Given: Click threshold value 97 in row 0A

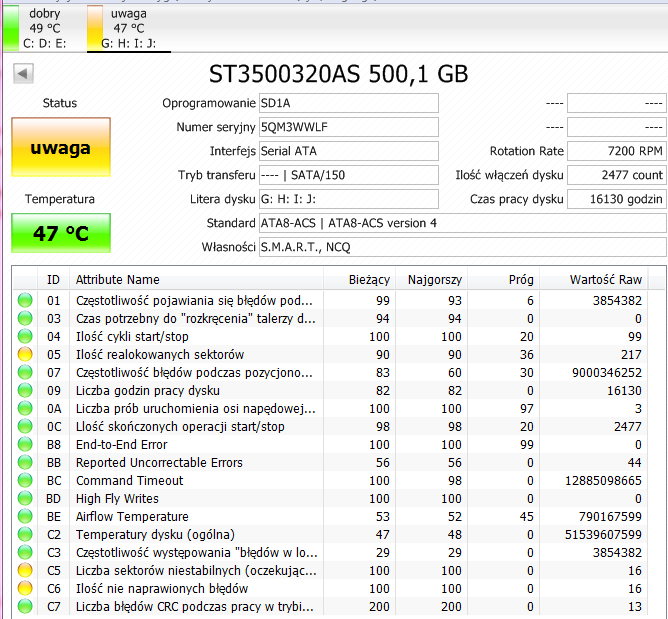Looking at the screenshot, I should [527, 409].
